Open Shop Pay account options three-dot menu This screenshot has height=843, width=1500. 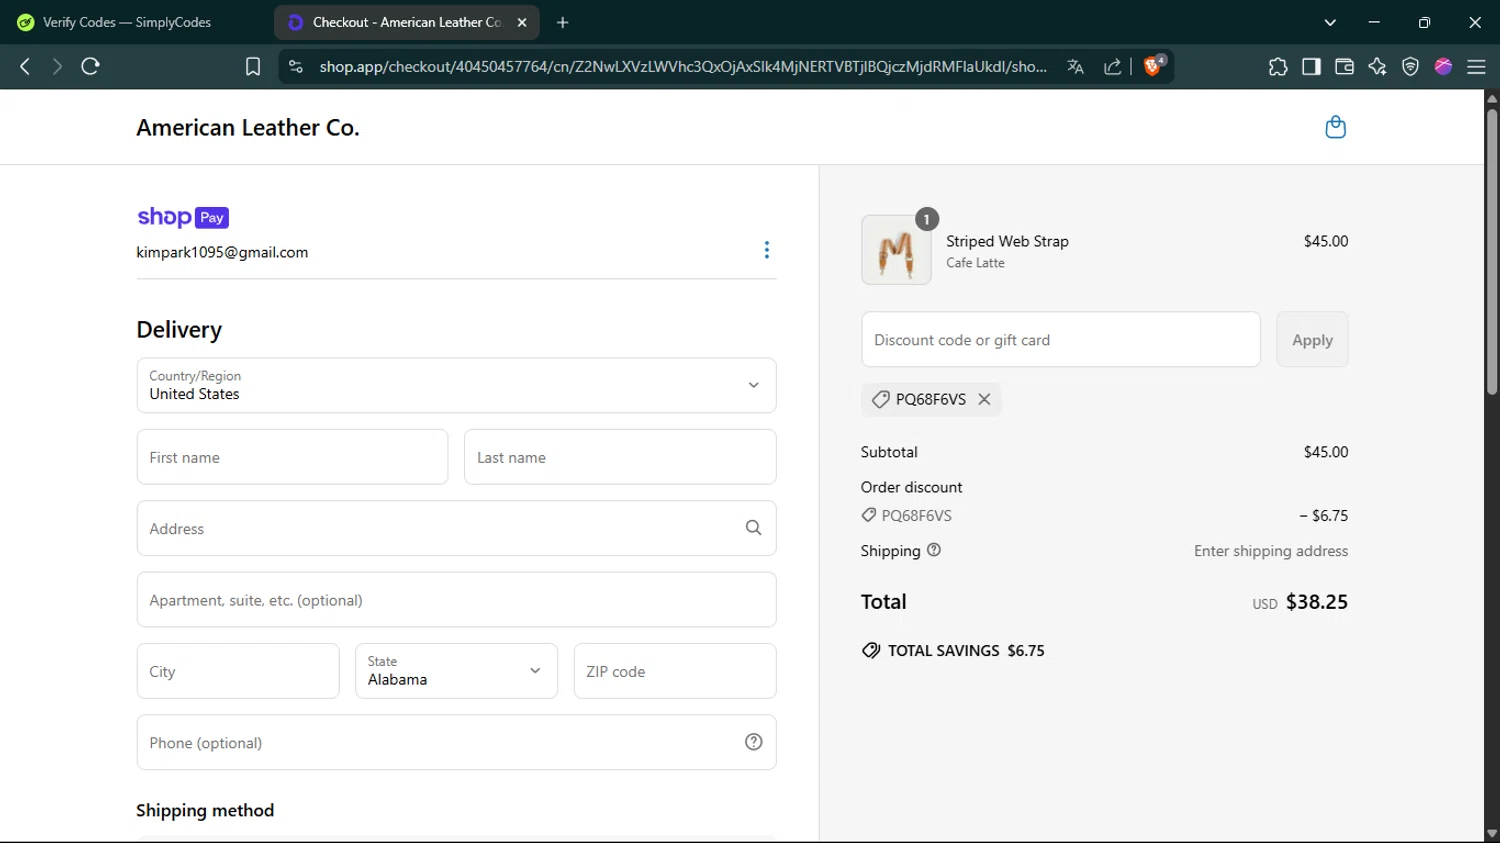(x=767, y=250)
